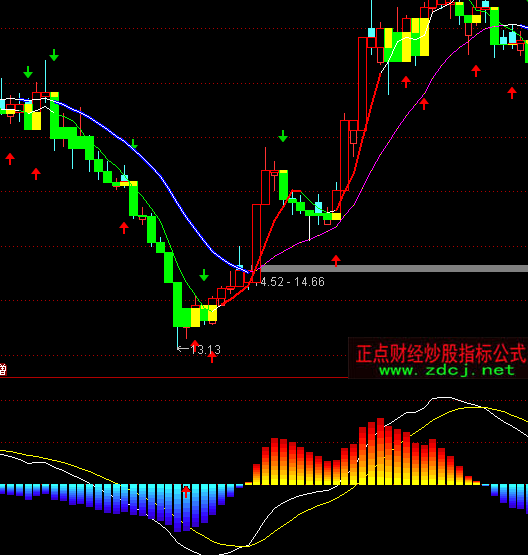
Task: Click the 13.13 low price label
Action: click(x=205, y=350)
